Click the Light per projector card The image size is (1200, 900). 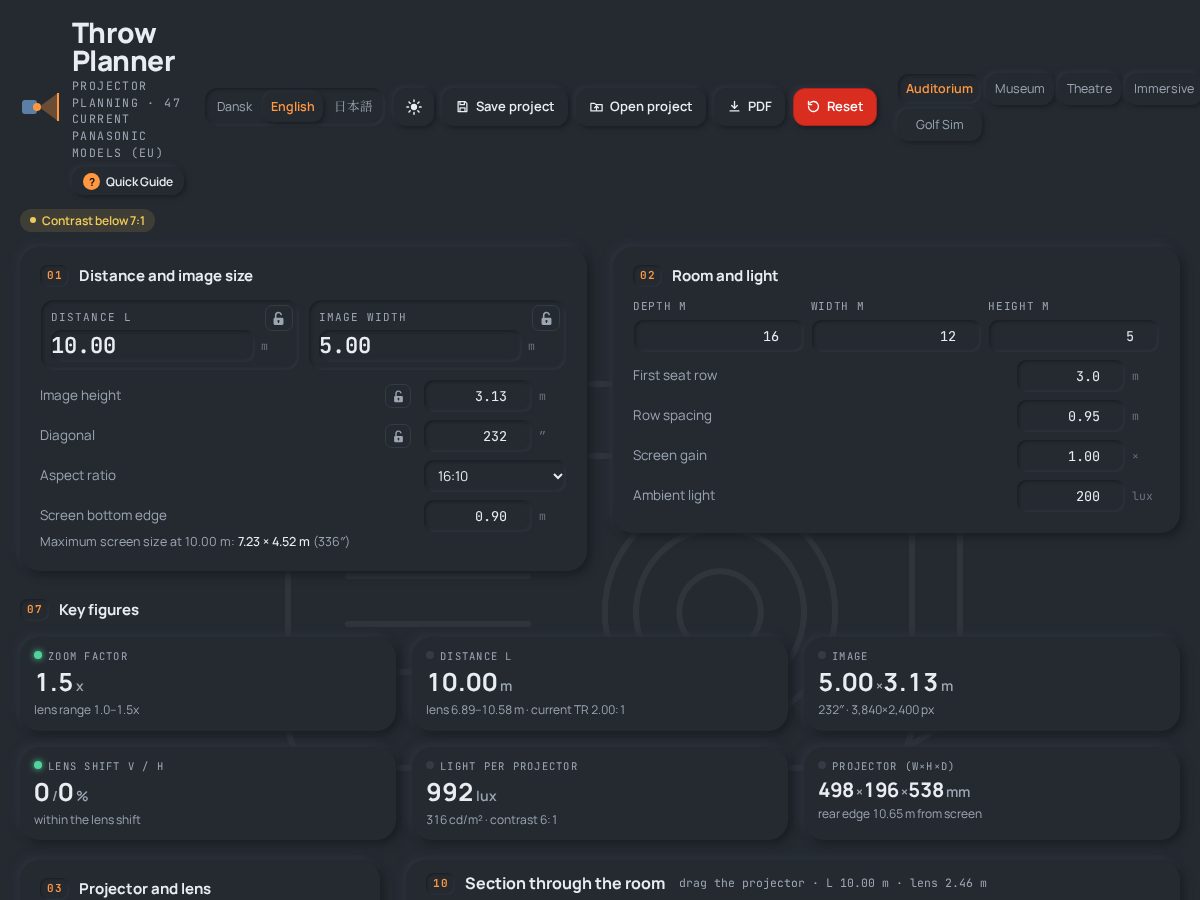pos(599,794)
